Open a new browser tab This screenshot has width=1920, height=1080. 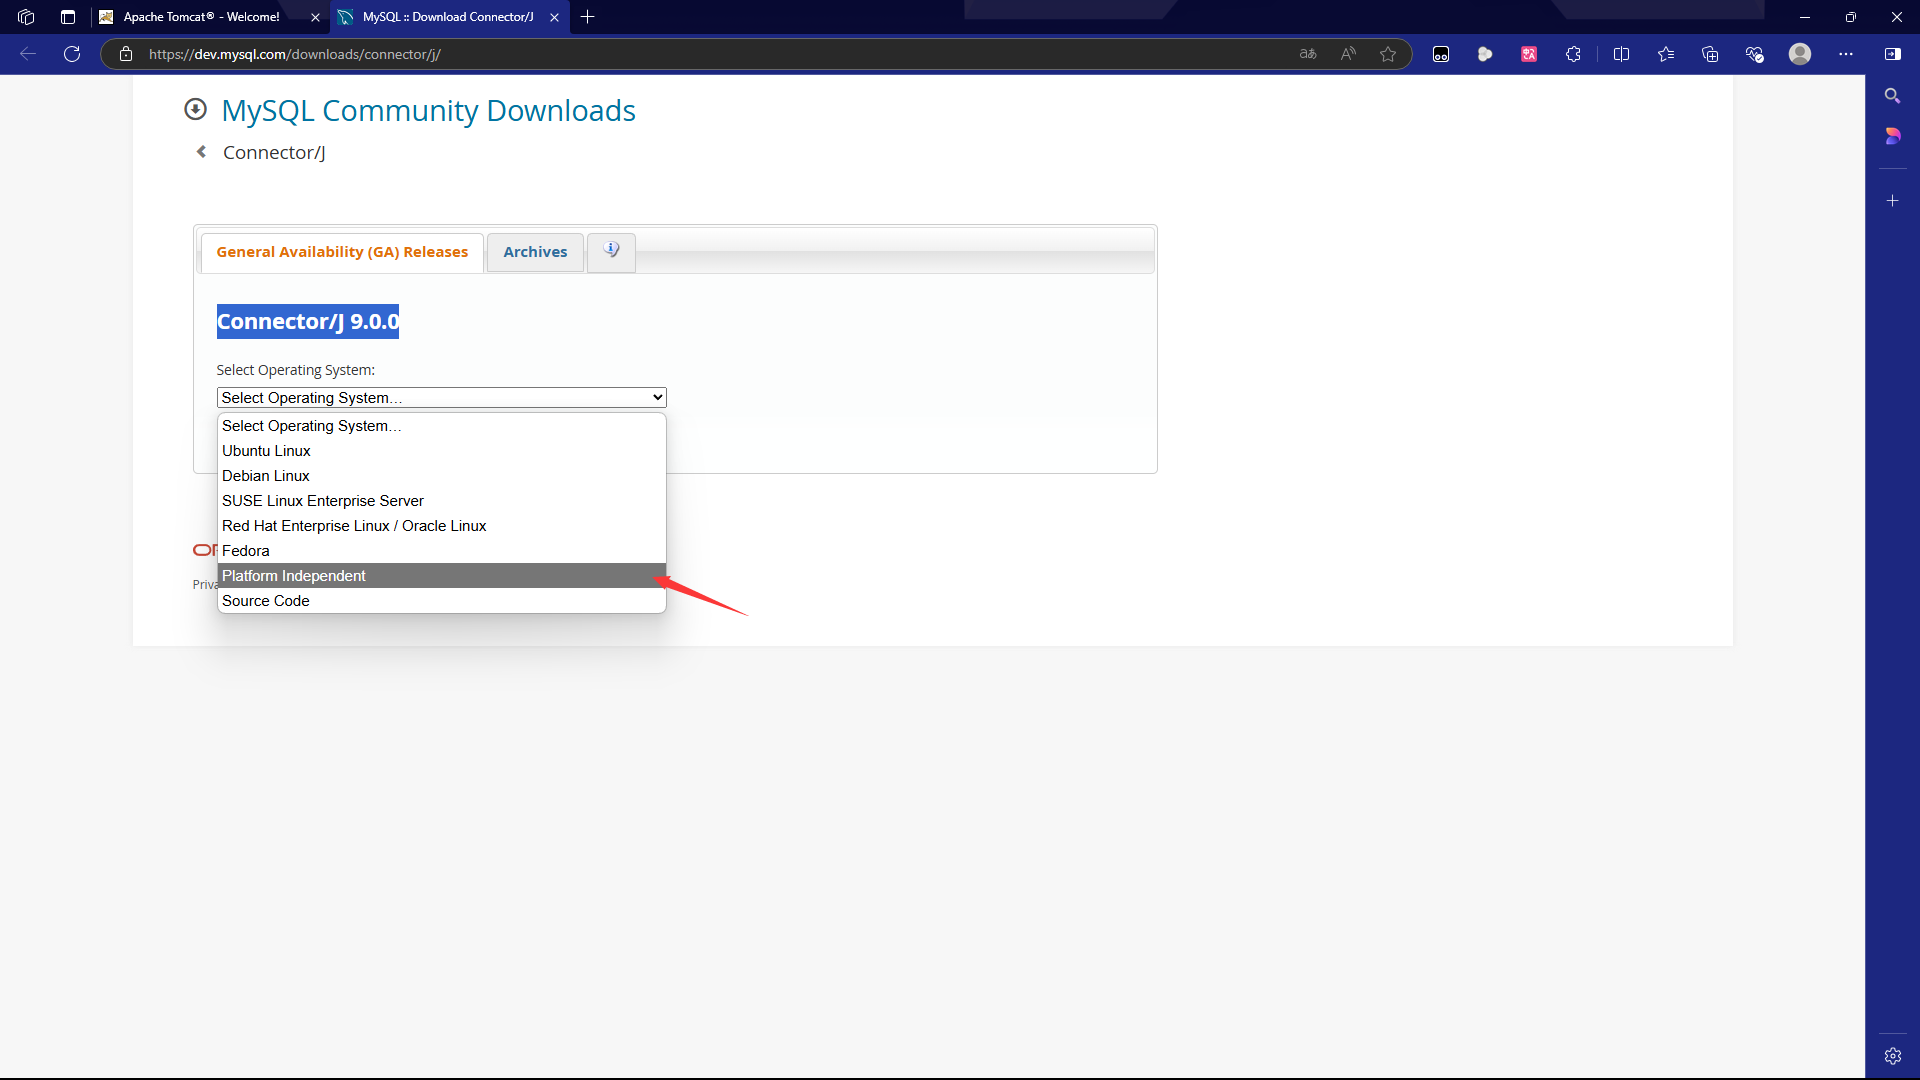(588, 17)
